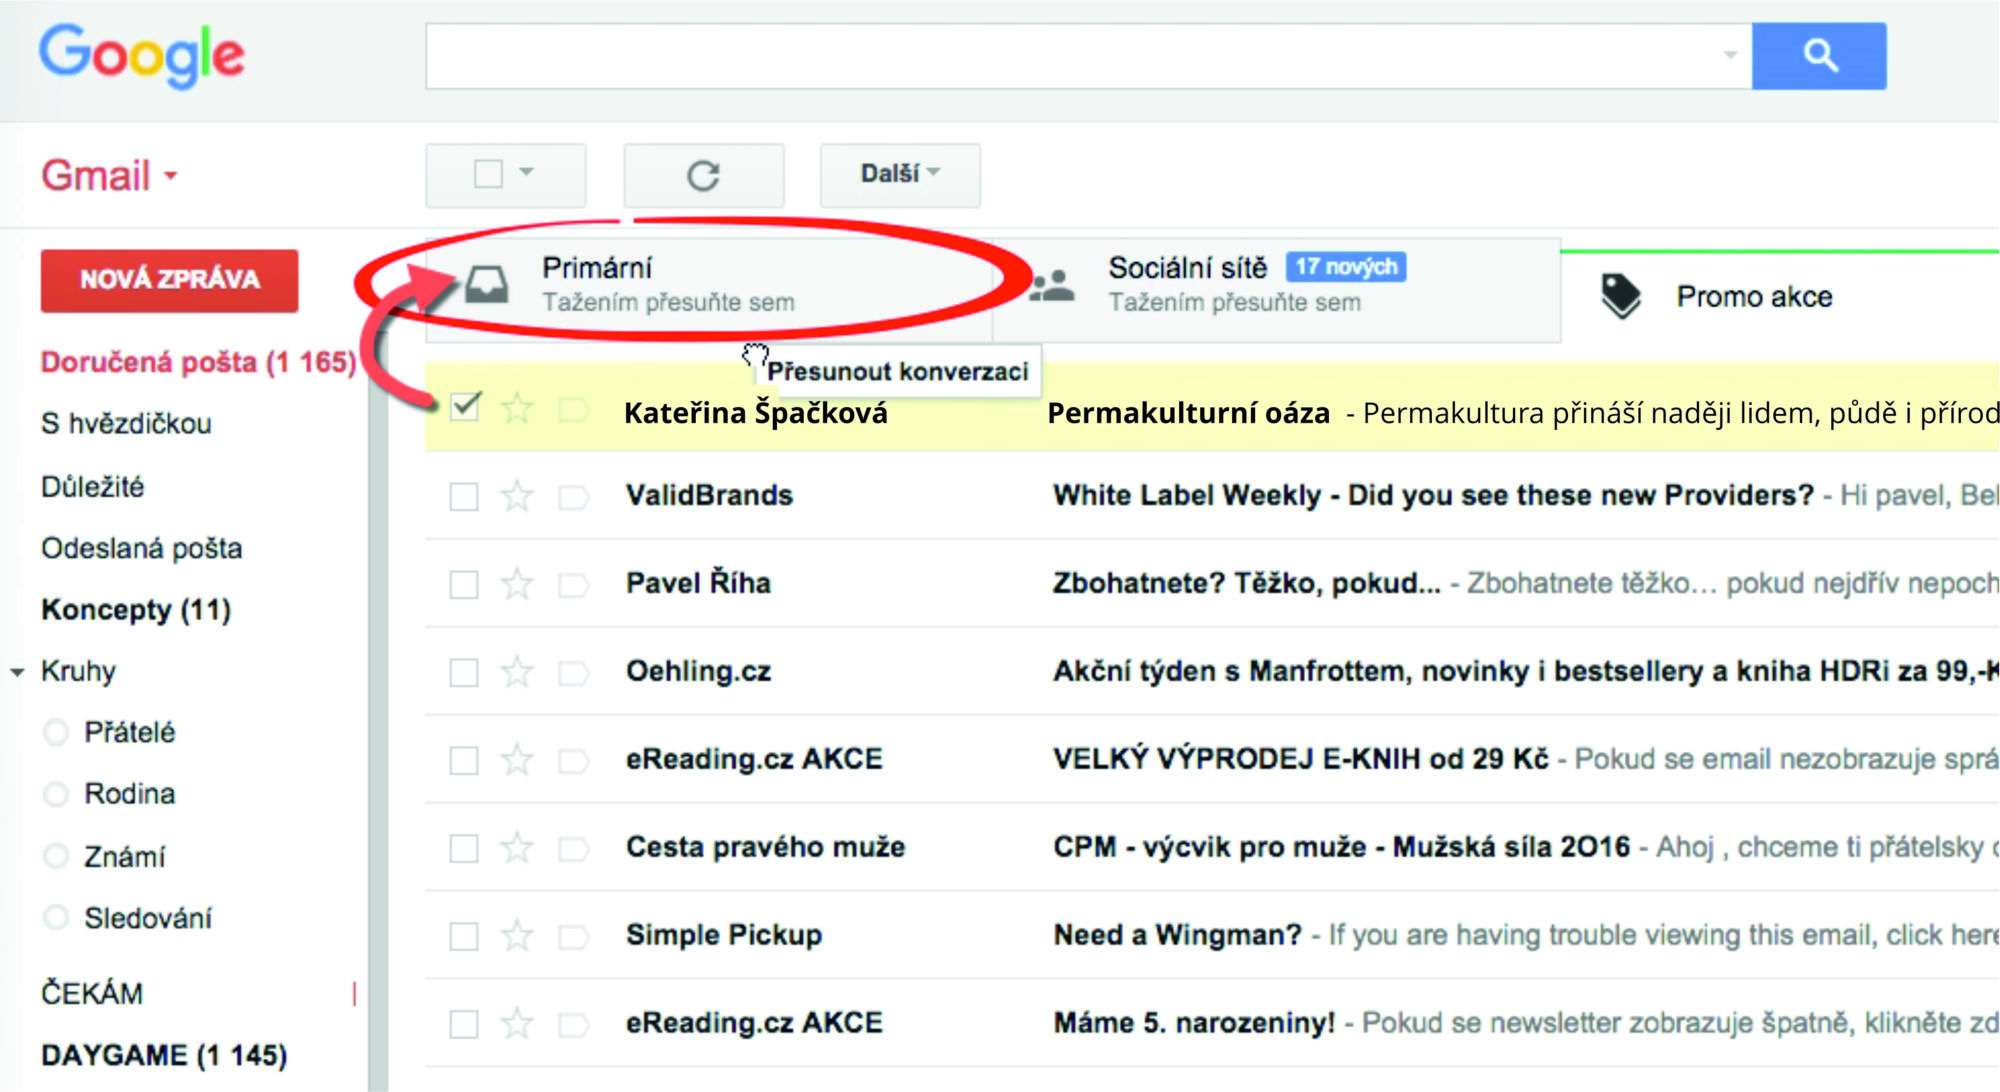Uncheck the Kateřina Špačková email checkbox

point(464,408)
